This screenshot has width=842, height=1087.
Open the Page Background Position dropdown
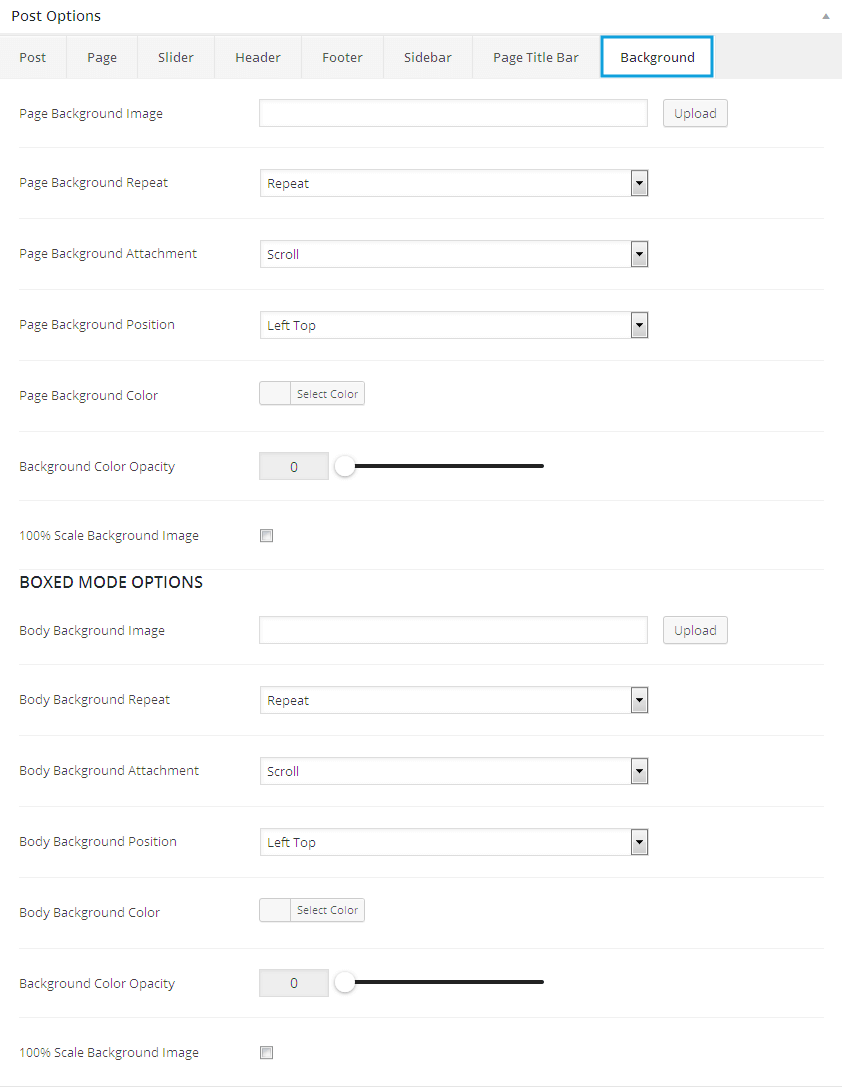[454, 325]
